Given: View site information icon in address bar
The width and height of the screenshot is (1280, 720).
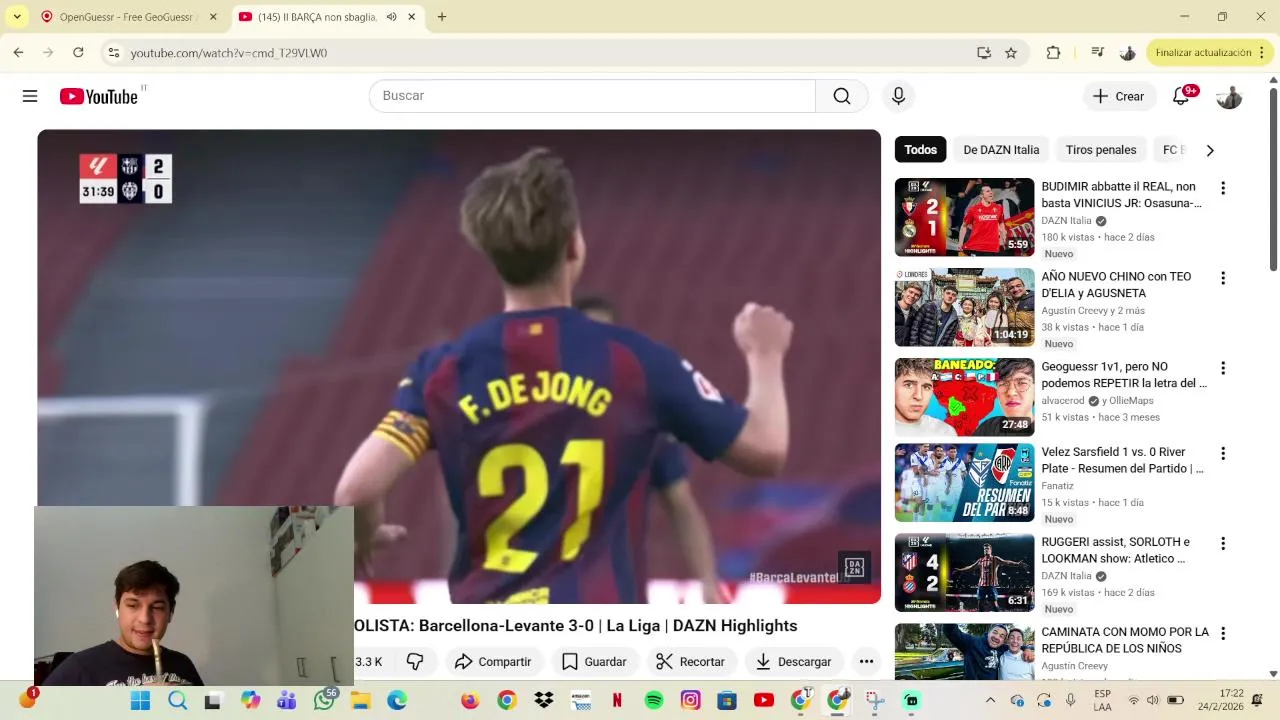Looking at the screenshot, I should 114,53.
